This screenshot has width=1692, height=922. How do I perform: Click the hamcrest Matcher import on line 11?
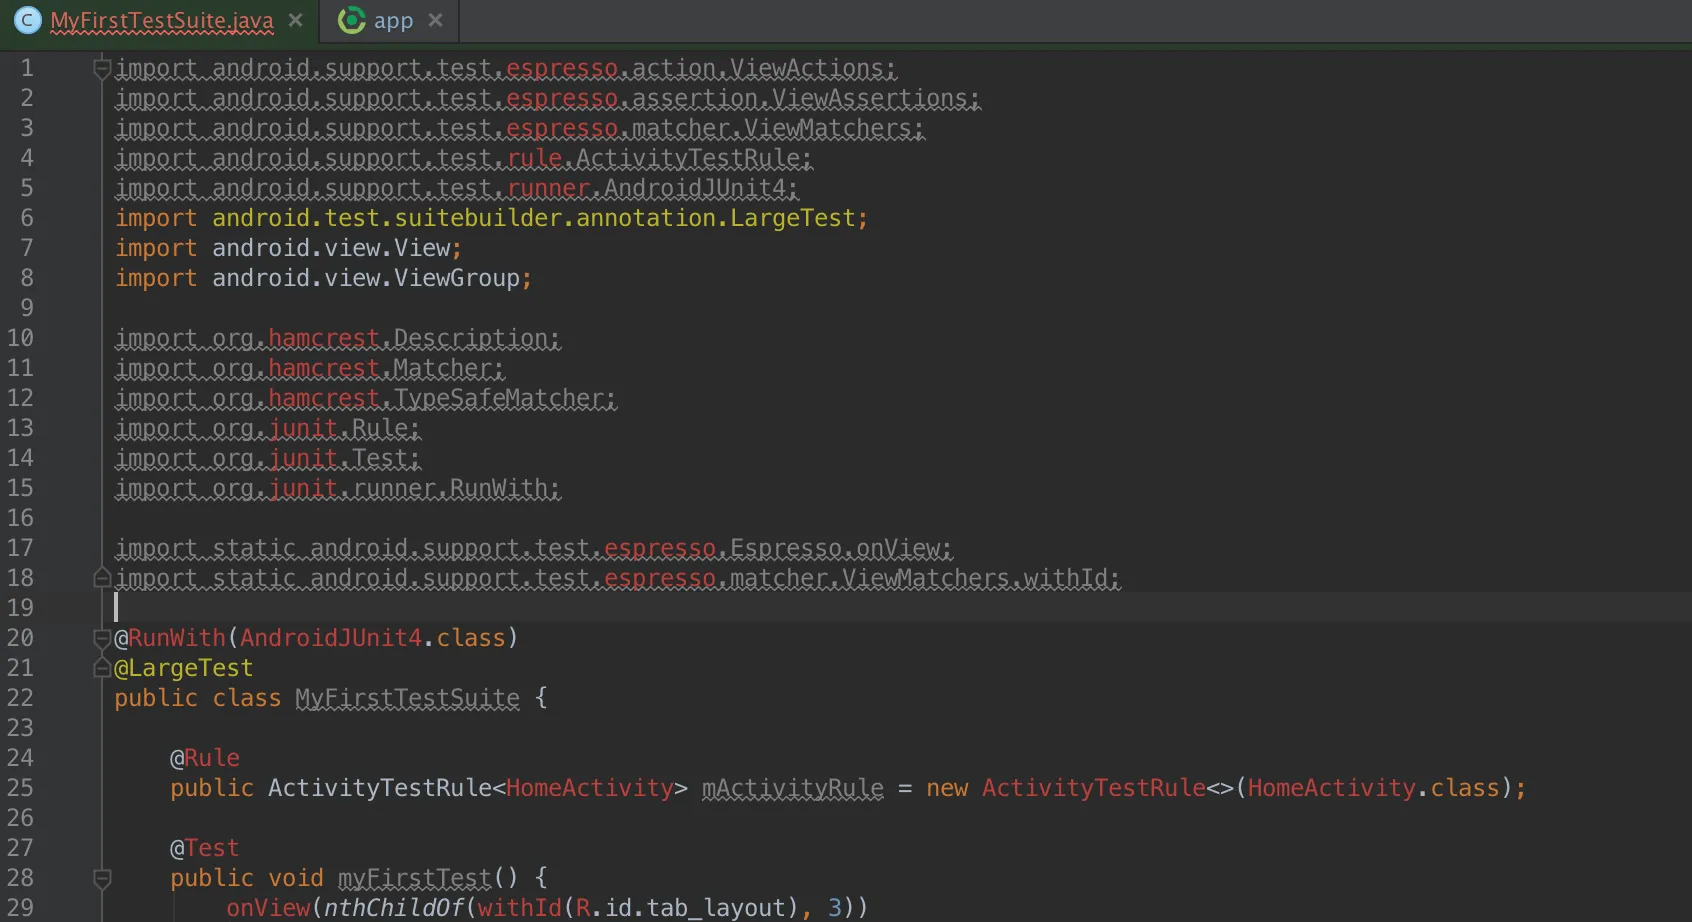point(309,368)
